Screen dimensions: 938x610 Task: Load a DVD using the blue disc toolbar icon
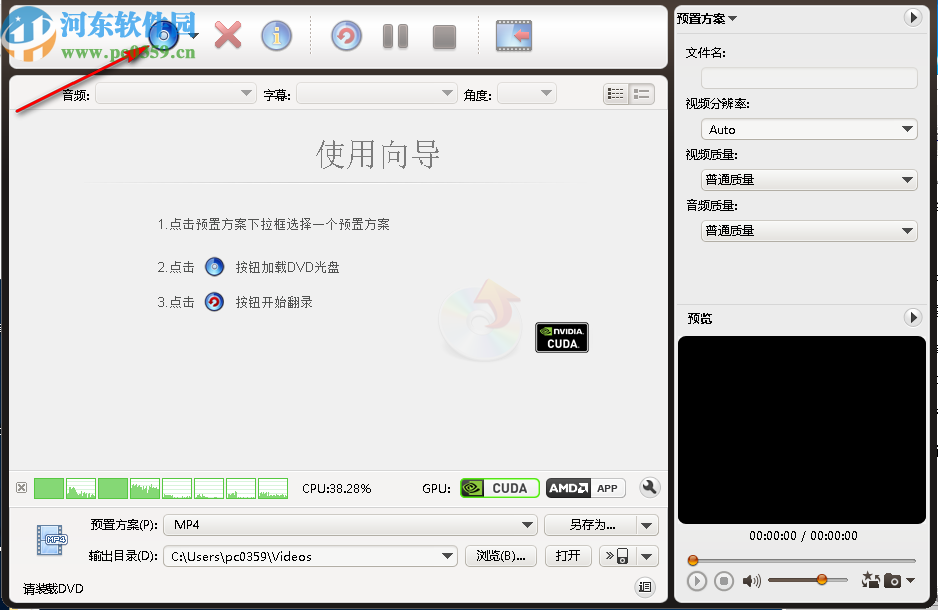pyautogui.click(x=163, y=33)
